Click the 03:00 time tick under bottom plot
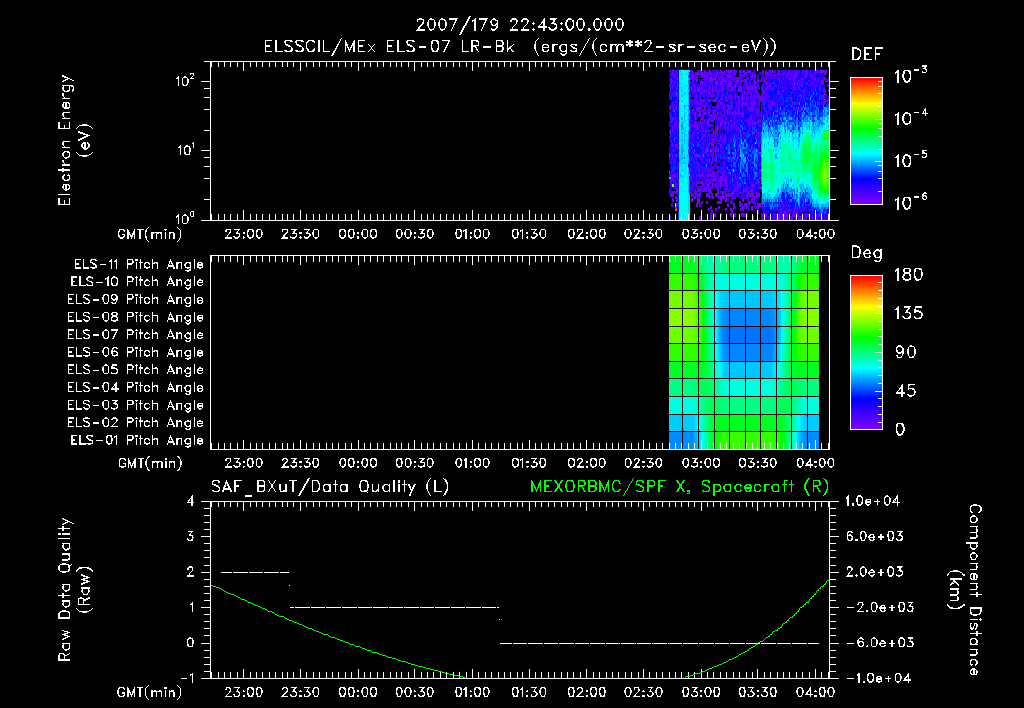This screenshot has height=708, width=1024. (701, 692)
